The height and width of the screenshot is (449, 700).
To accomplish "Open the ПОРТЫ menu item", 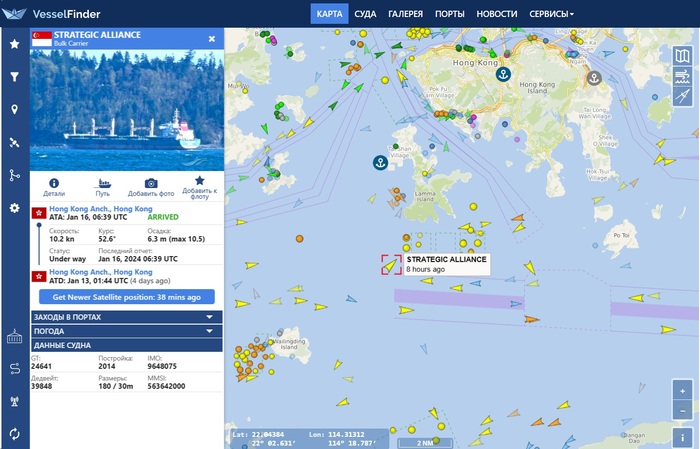I will pos(450,14).
